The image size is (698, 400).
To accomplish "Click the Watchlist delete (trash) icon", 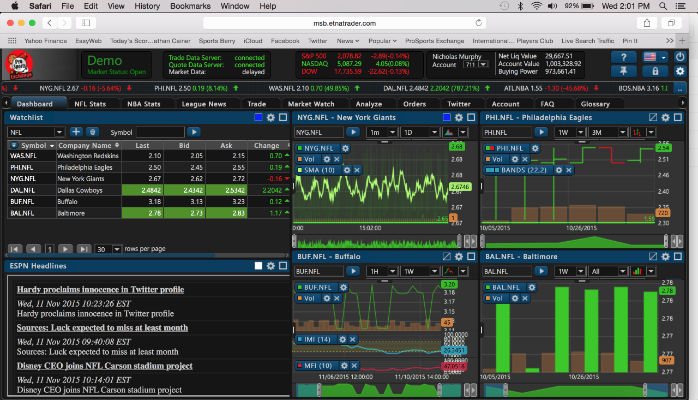I will 92,132.
